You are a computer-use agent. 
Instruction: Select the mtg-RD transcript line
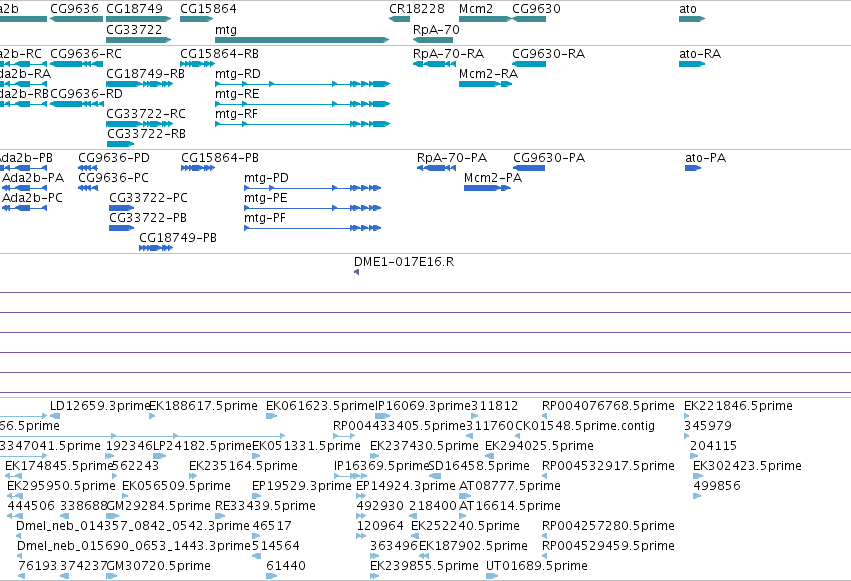[x=302, y=84]
